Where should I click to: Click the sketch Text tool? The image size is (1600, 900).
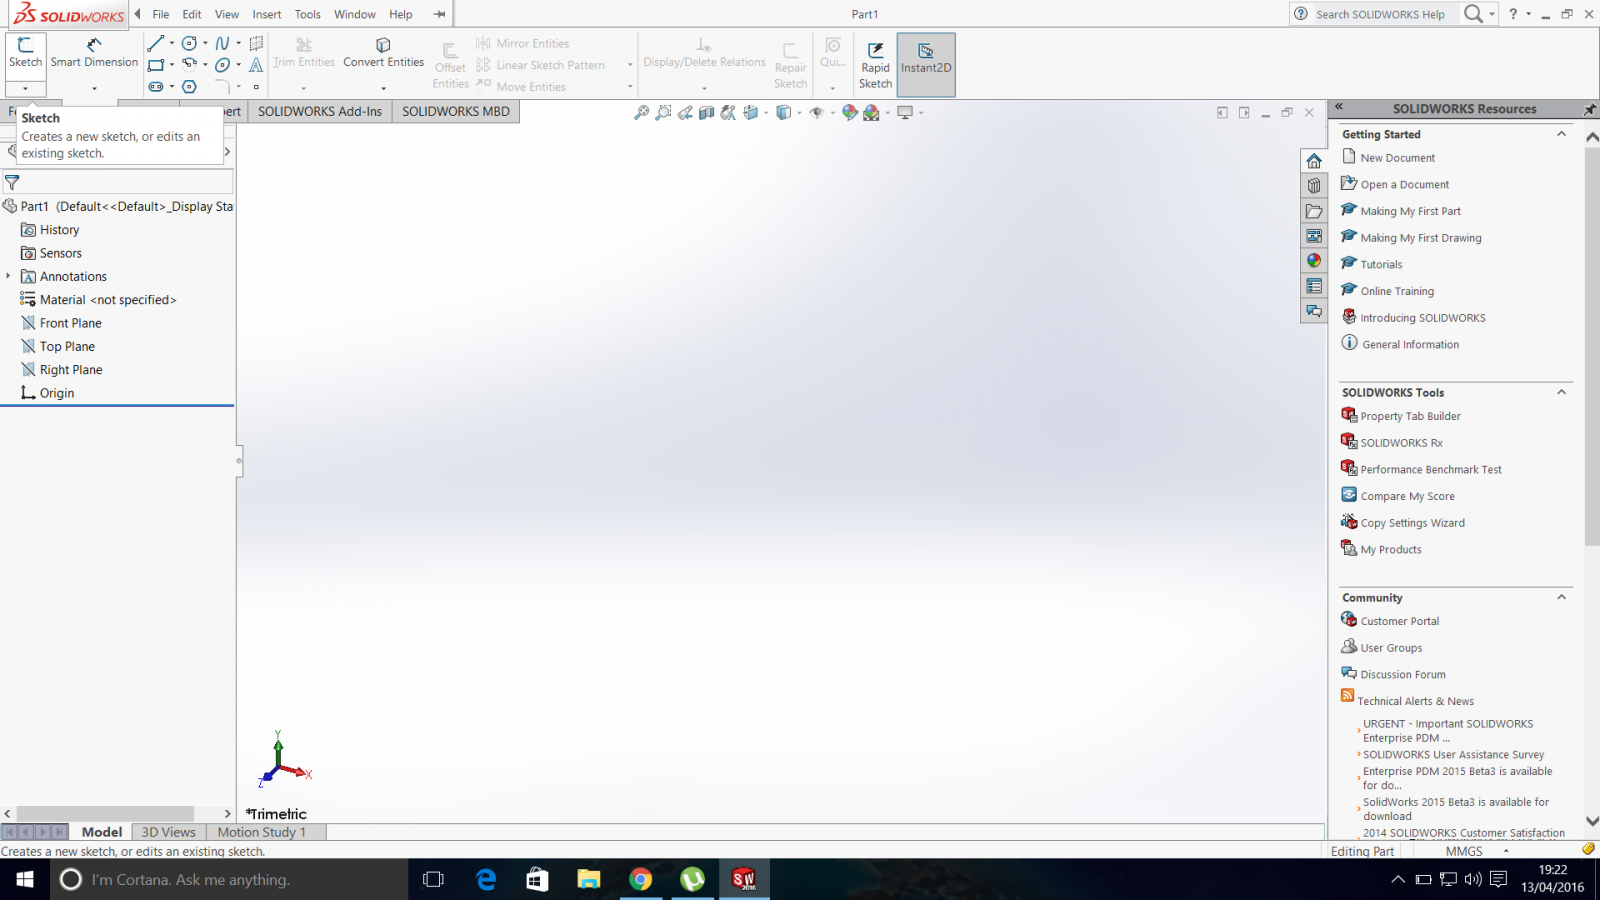pos(256,65)
